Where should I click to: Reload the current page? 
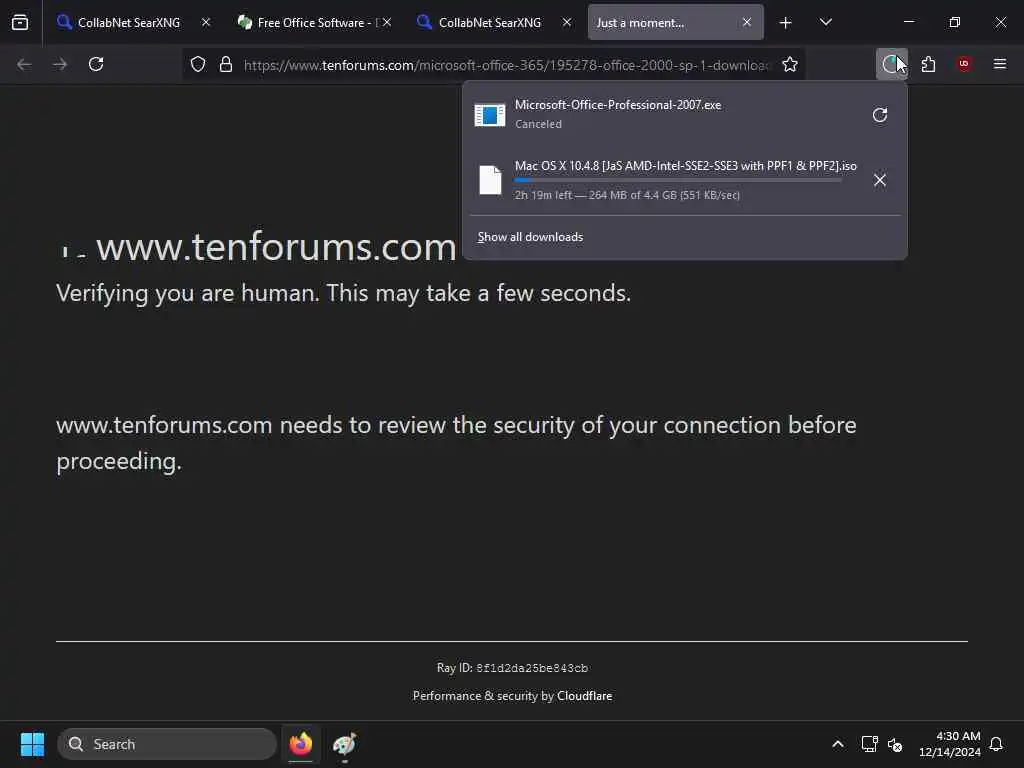pos(96,64)
